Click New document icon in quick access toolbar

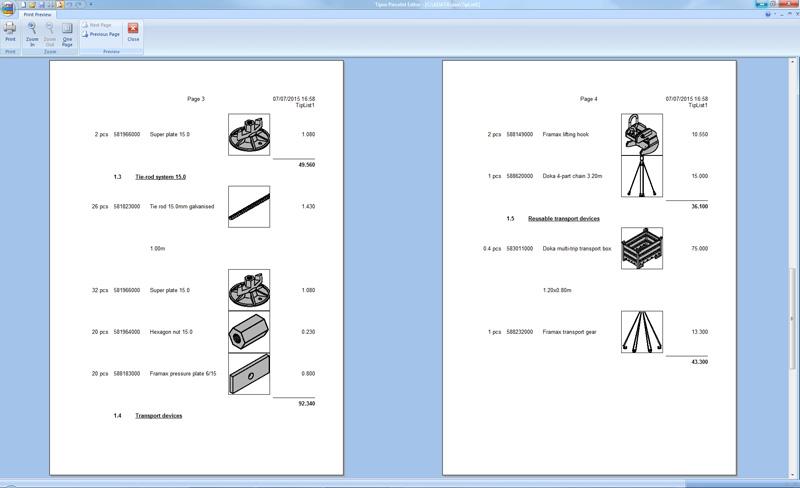(x=21, y=5)
